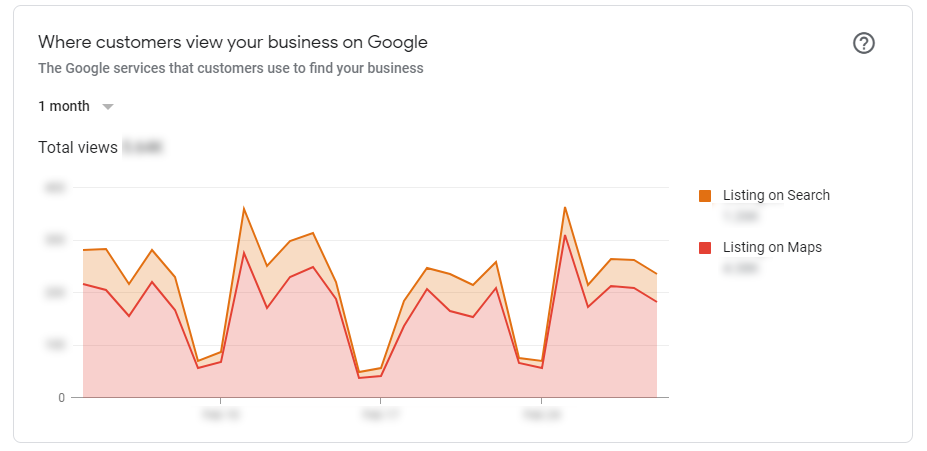Click the help question mark icon

(864, 44)
